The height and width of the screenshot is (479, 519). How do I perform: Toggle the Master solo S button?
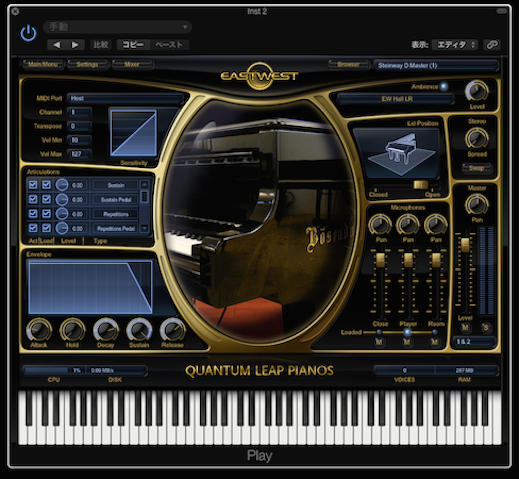click(x=486, y=327)
